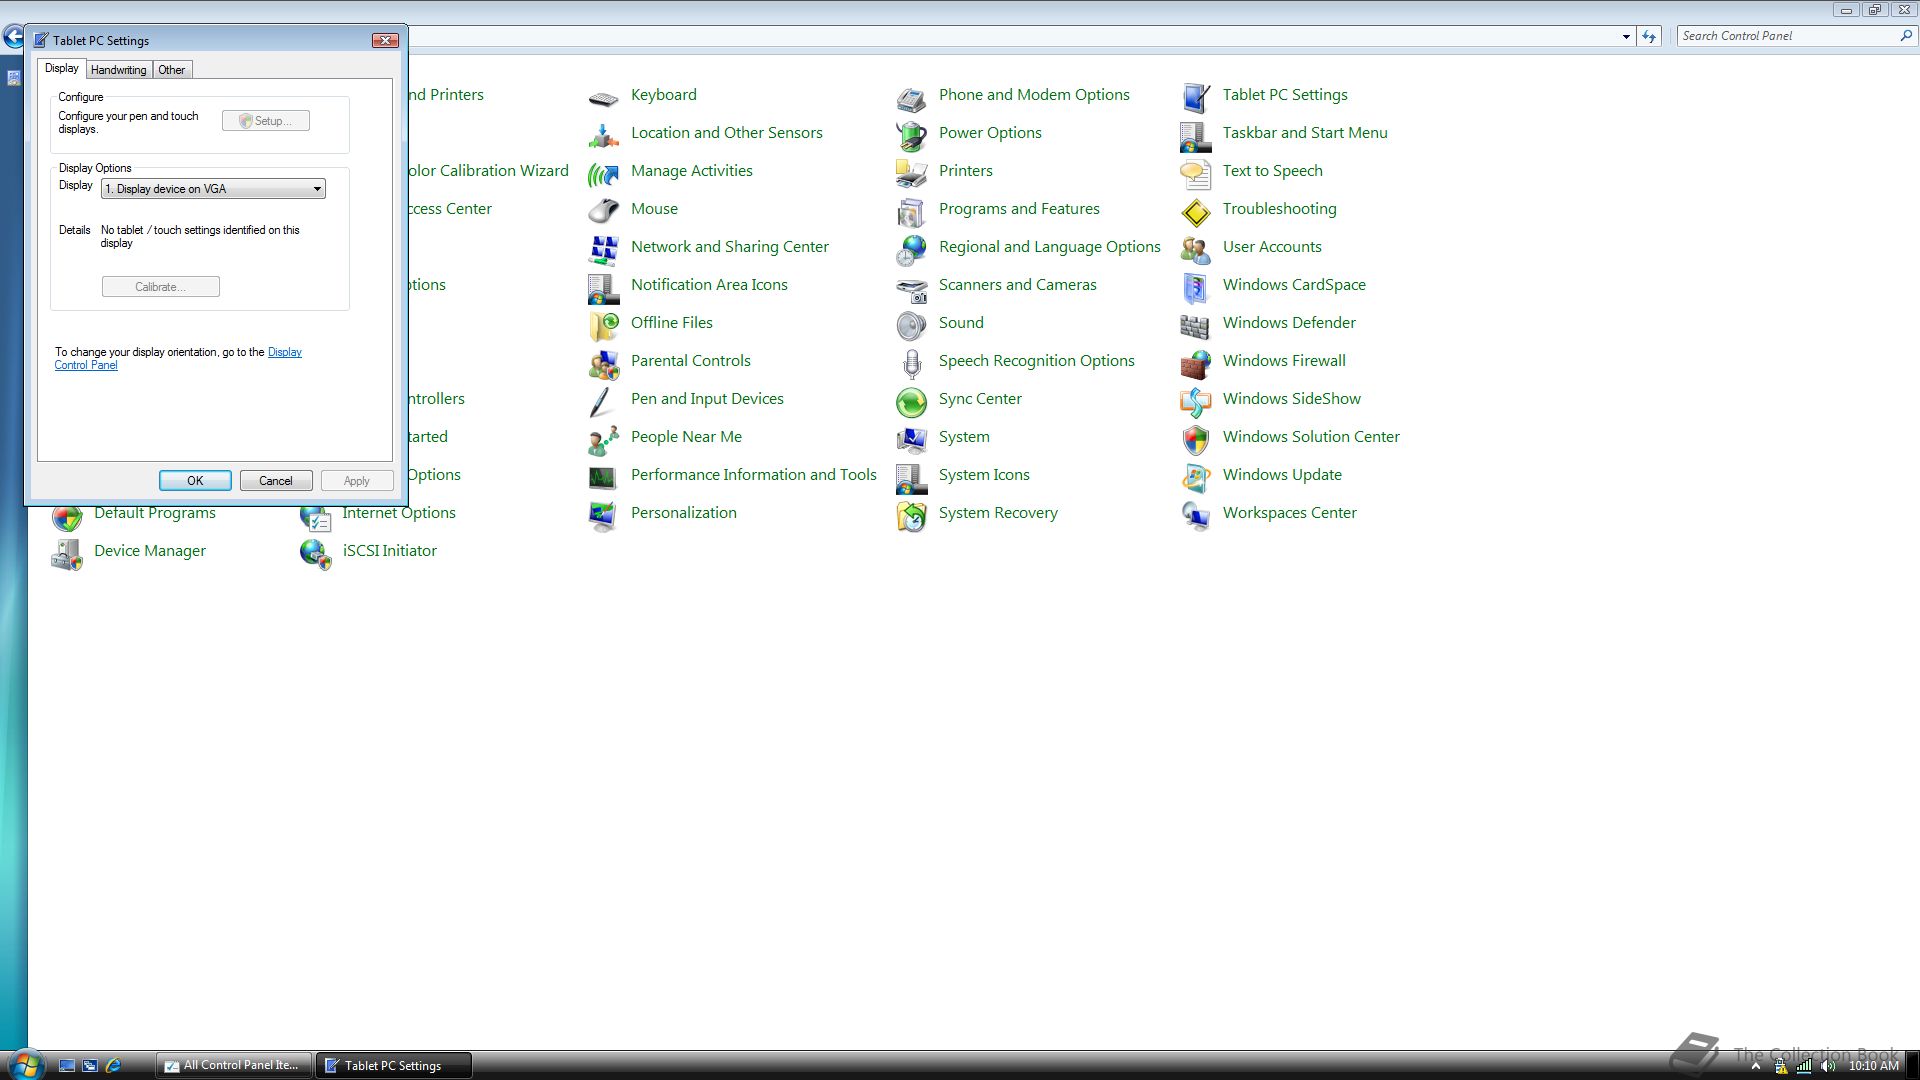The width and height of the screenshot is (1920, 1080).
Task: Select the Display tab
Action: [62, 68]
